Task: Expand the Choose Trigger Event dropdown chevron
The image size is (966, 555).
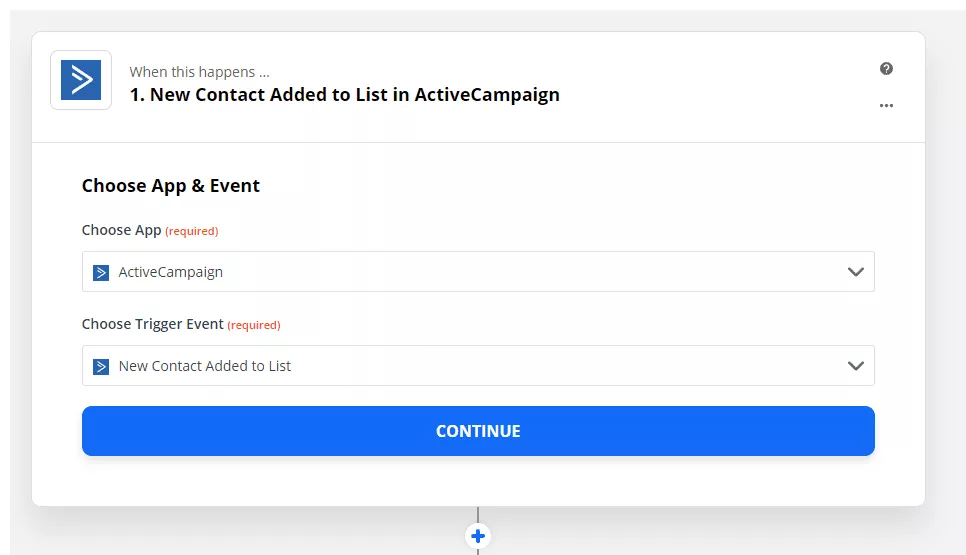Action: tap(856, 366)
